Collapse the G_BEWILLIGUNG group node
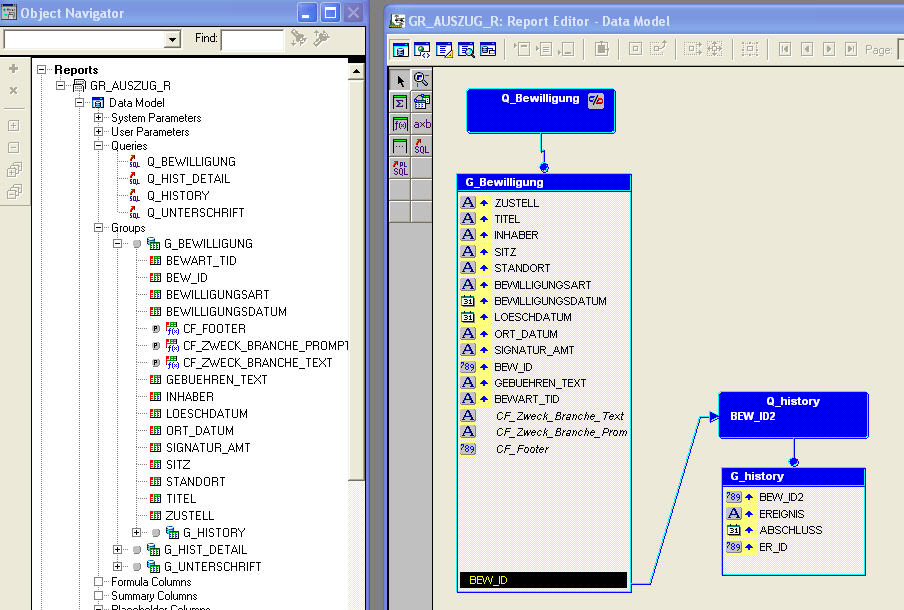 pyautogui.click(x=118, y=244)
